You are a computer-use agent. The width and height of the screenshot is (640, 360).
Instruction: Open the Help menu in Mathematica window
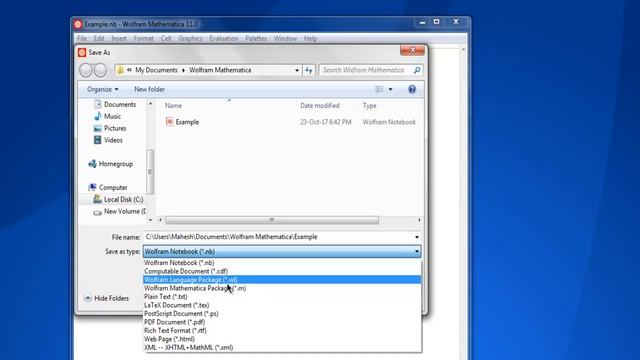[x=310, y=38]
